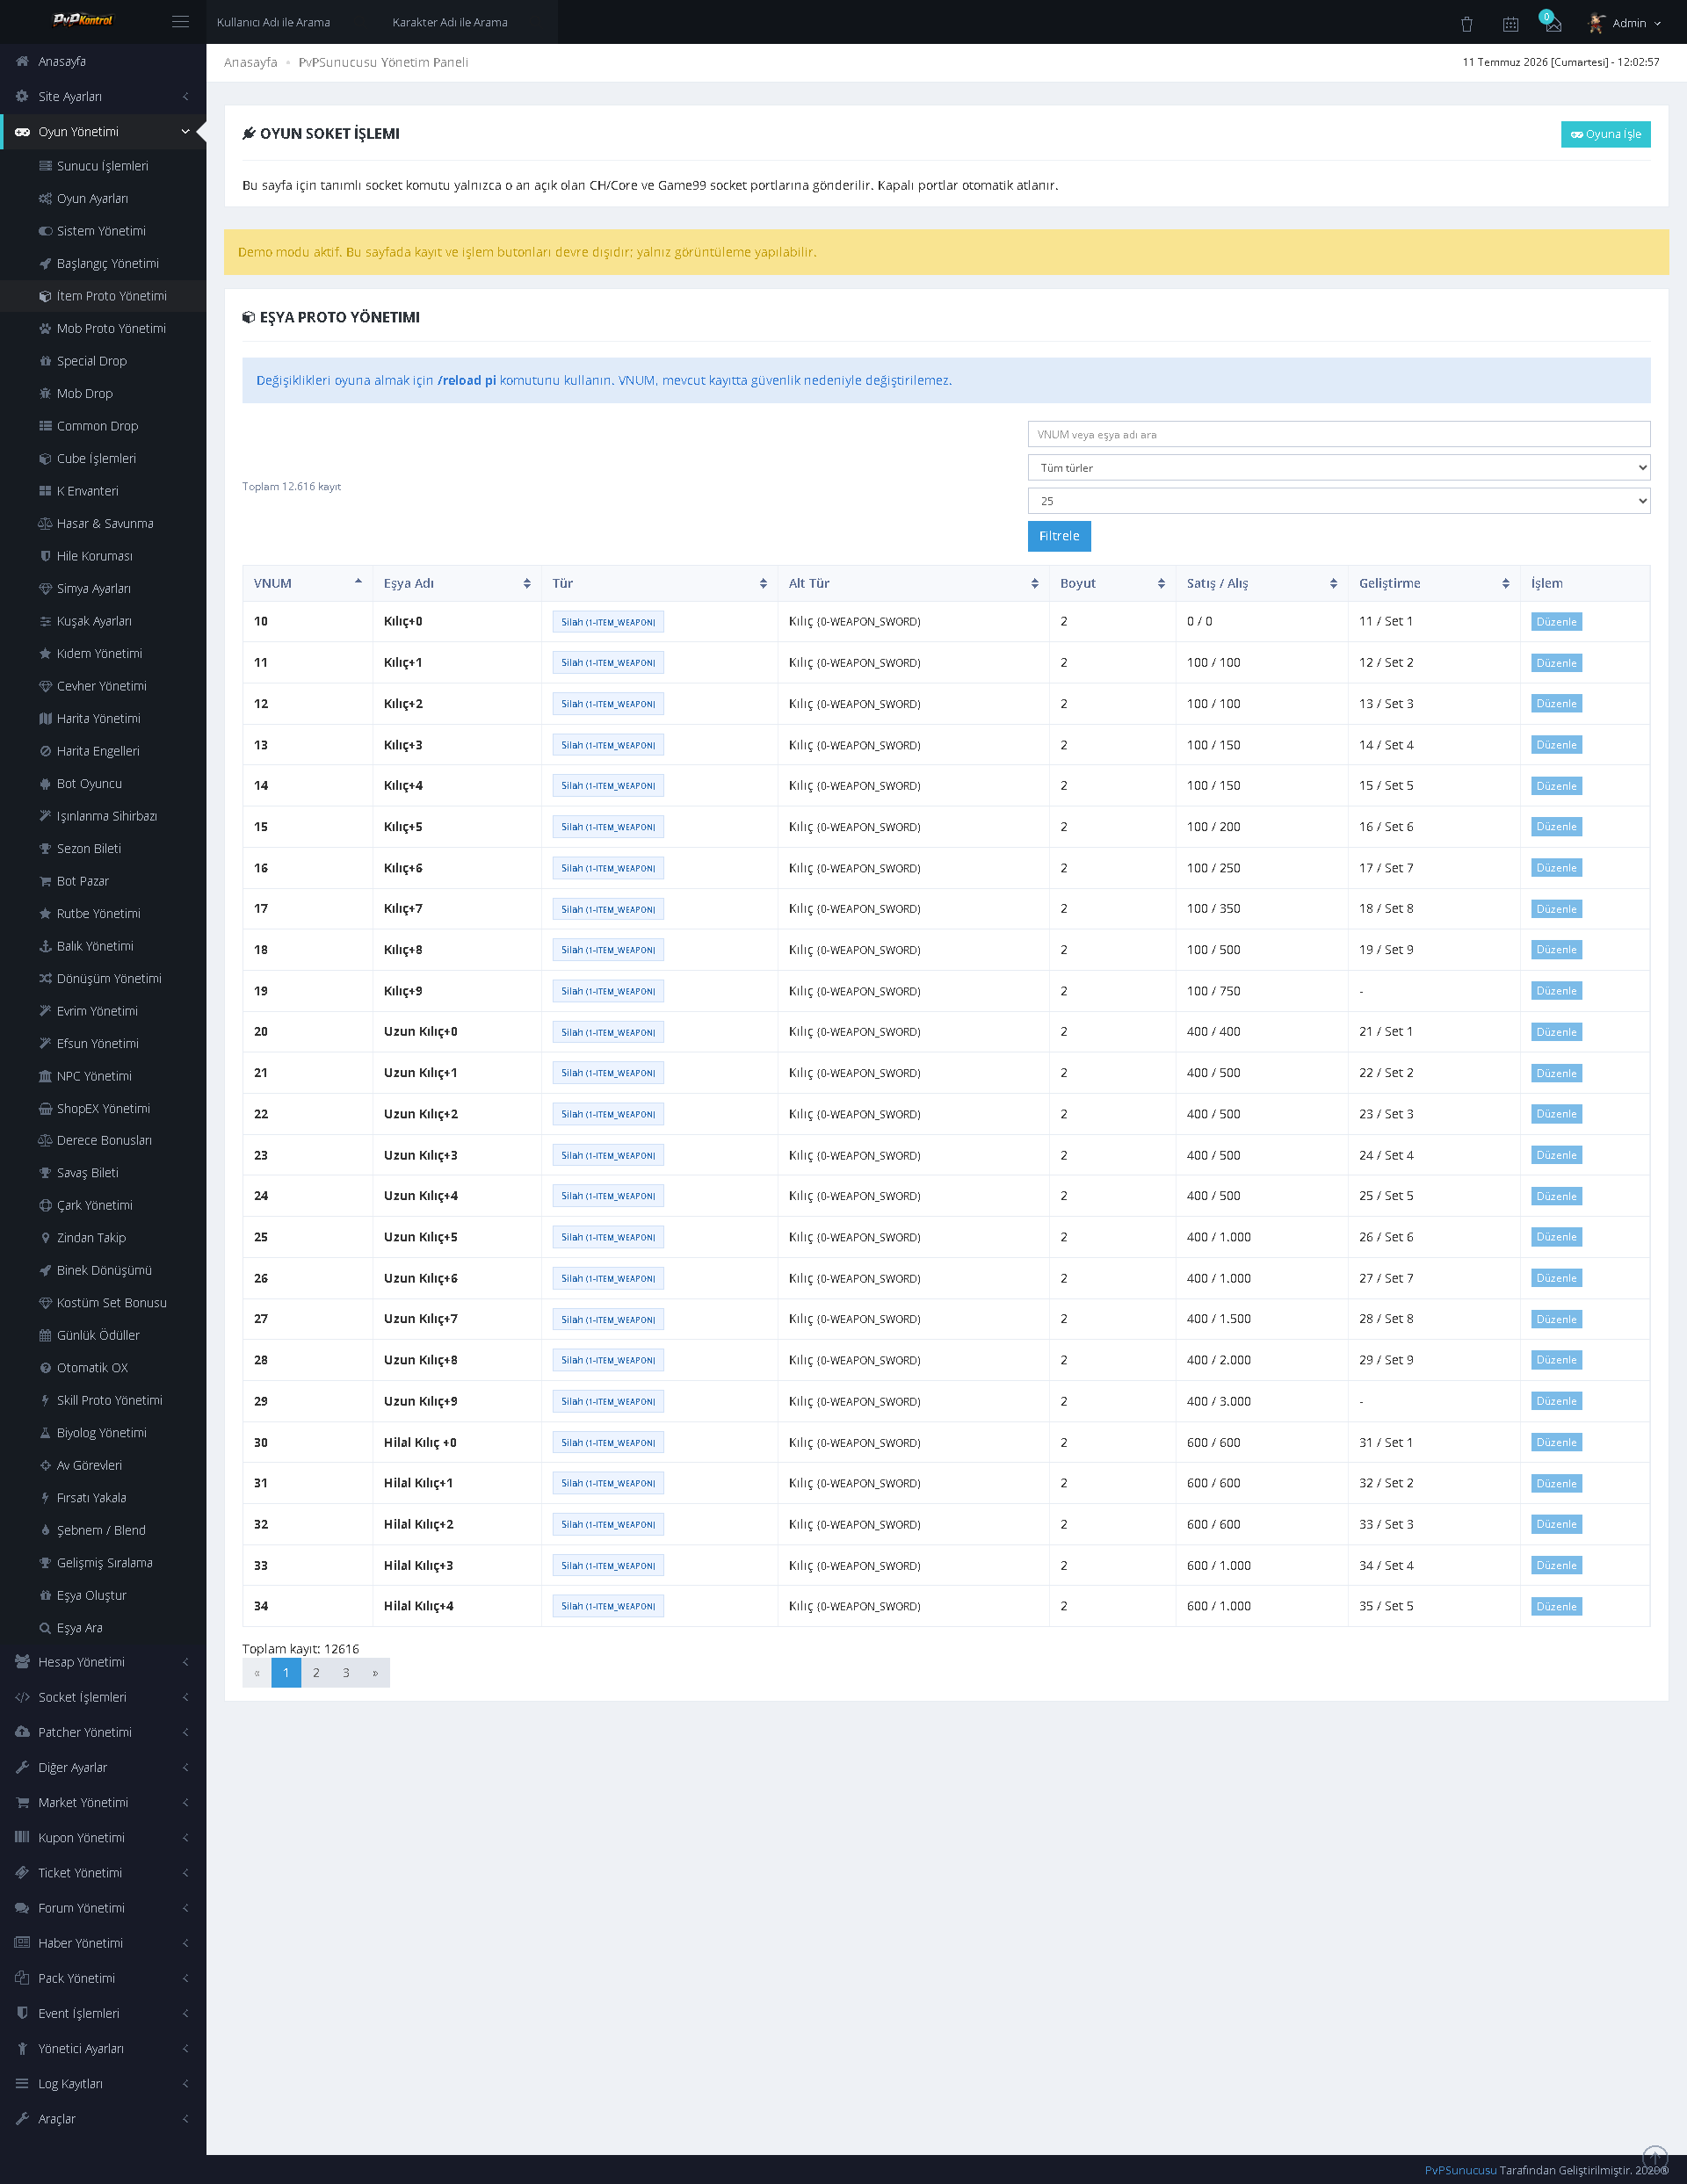Focus the Kullanıcı Adı ile Arama field
1687x2184 pixels.
pyautogui.click(x=294, y=22)
